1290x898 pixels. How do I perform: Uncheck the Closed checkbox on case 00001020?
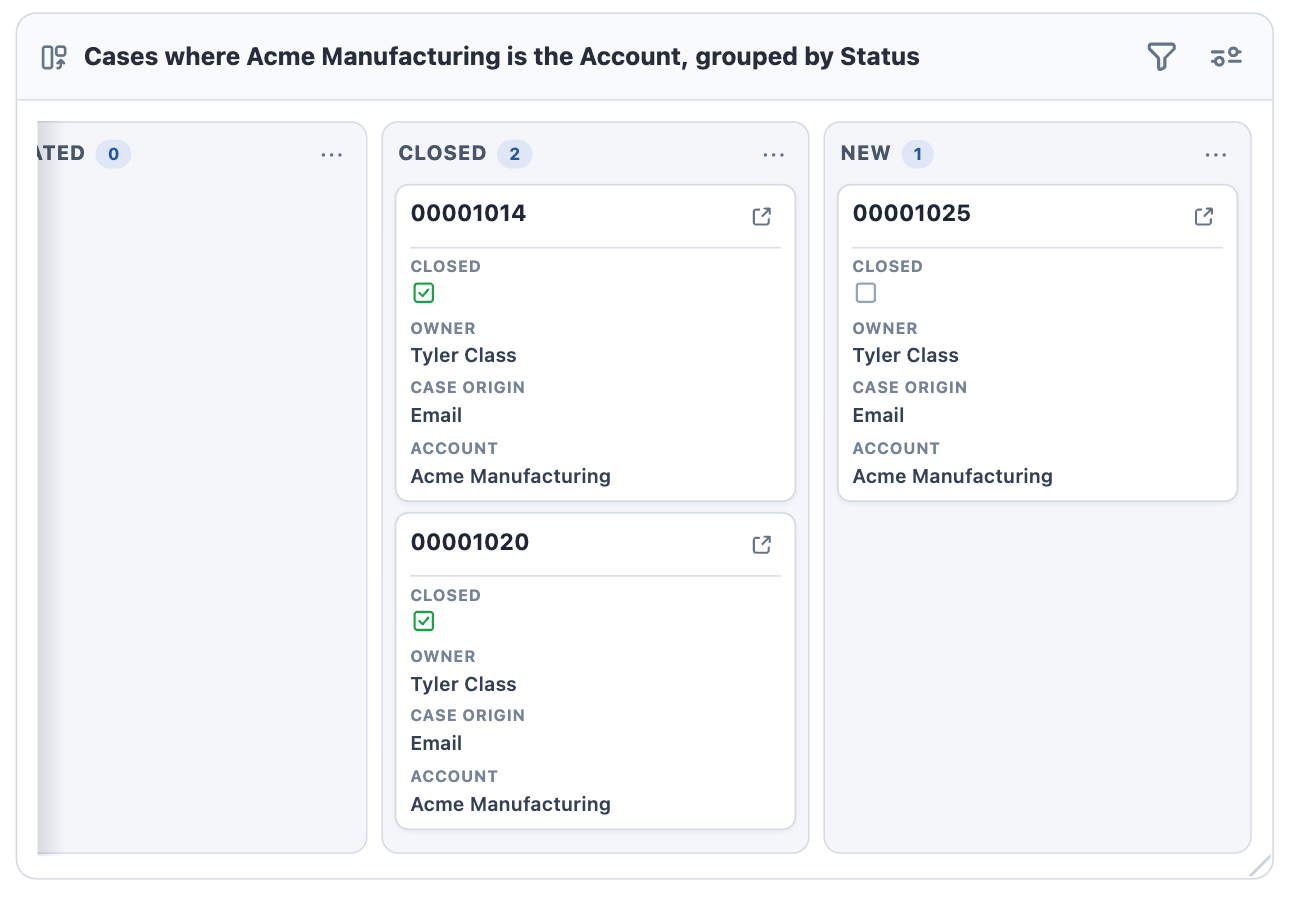pyautogui.click(x=424, y=621)
